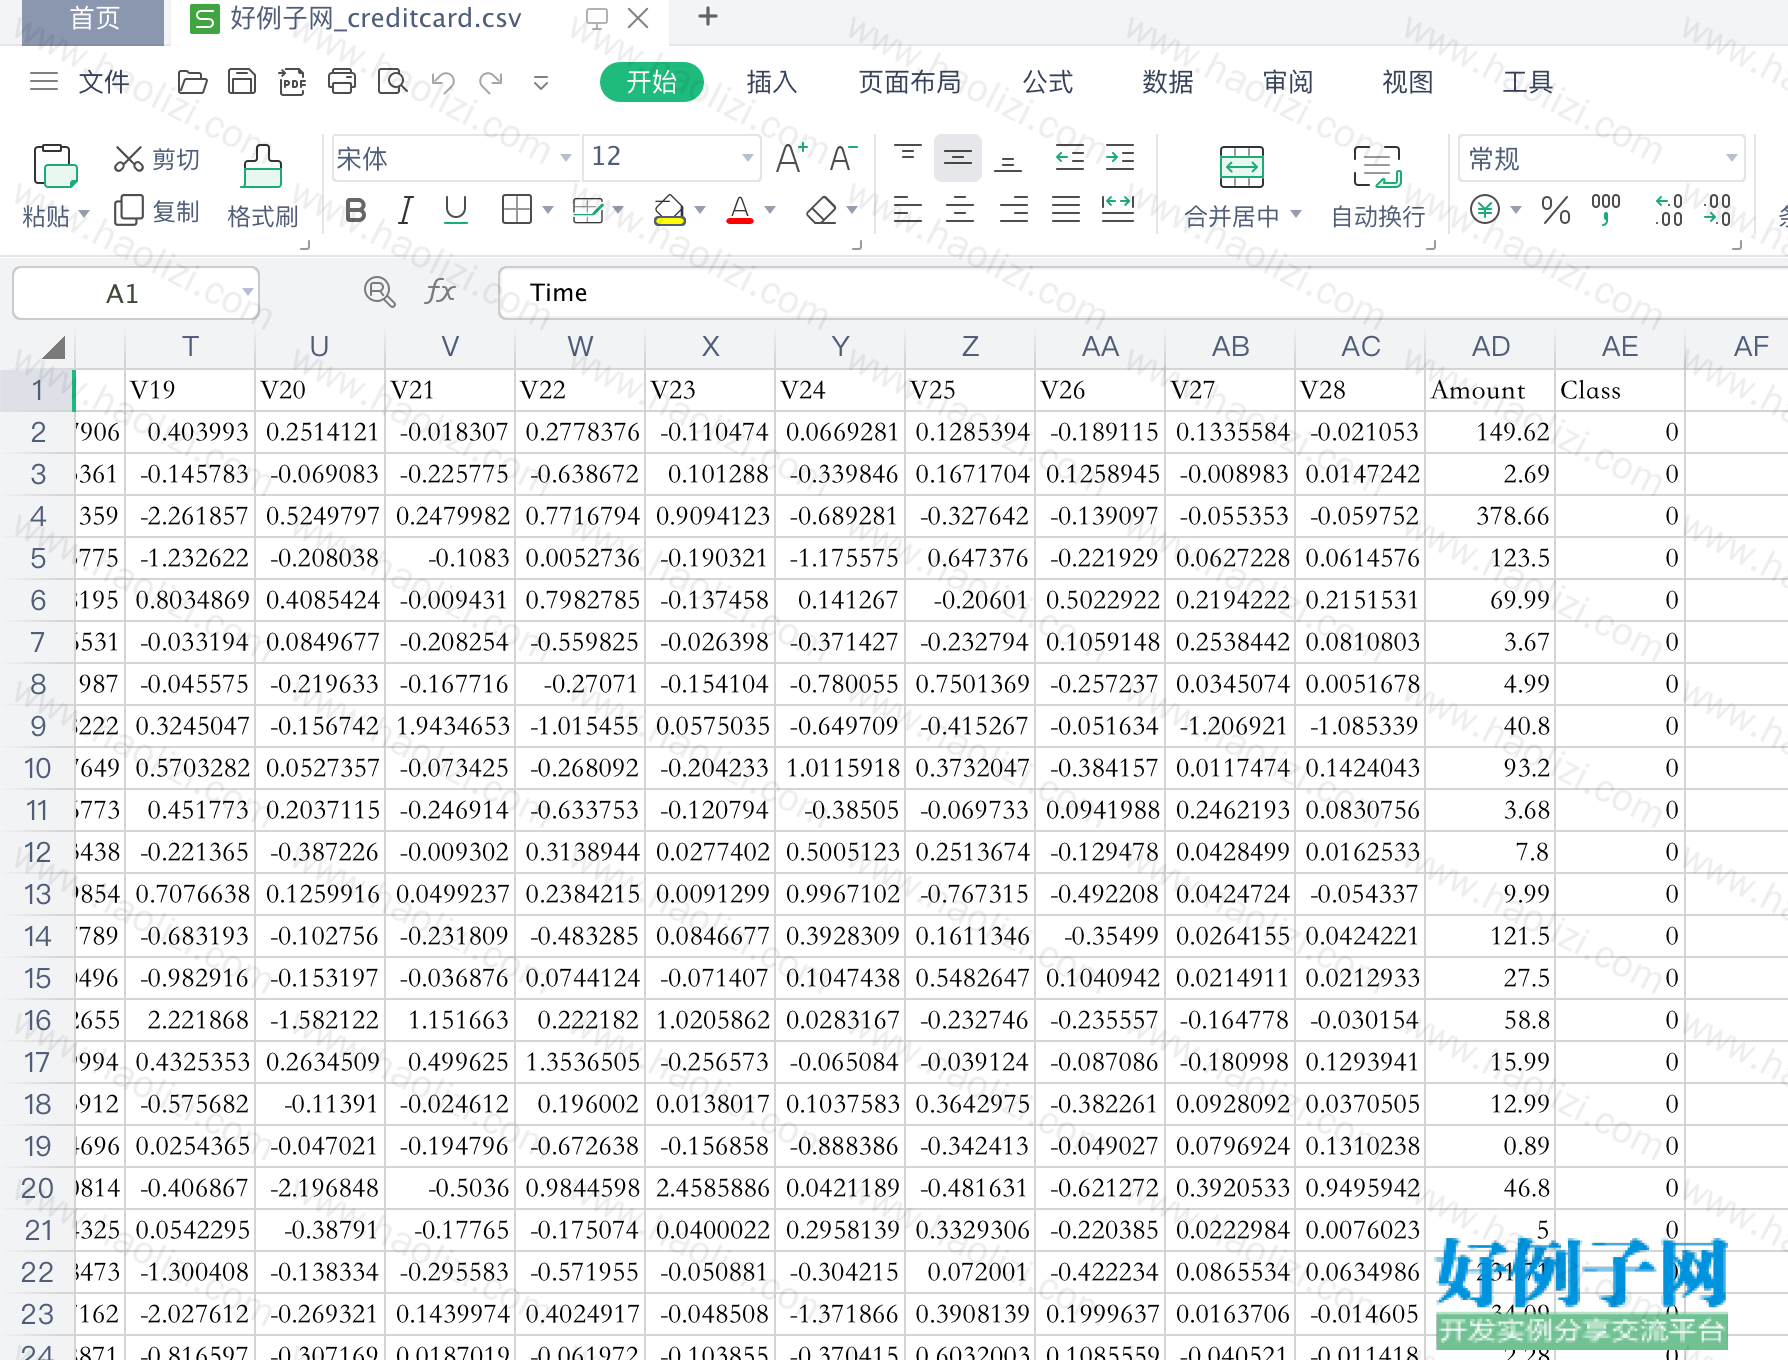Align text left
1788x1360 pixels.
pos(907,210)
